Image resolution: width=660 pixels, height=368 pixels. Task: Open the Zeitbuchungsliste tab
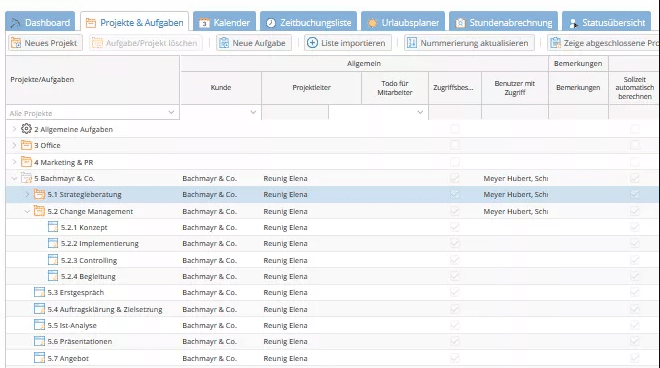click(x=309, y=22)
